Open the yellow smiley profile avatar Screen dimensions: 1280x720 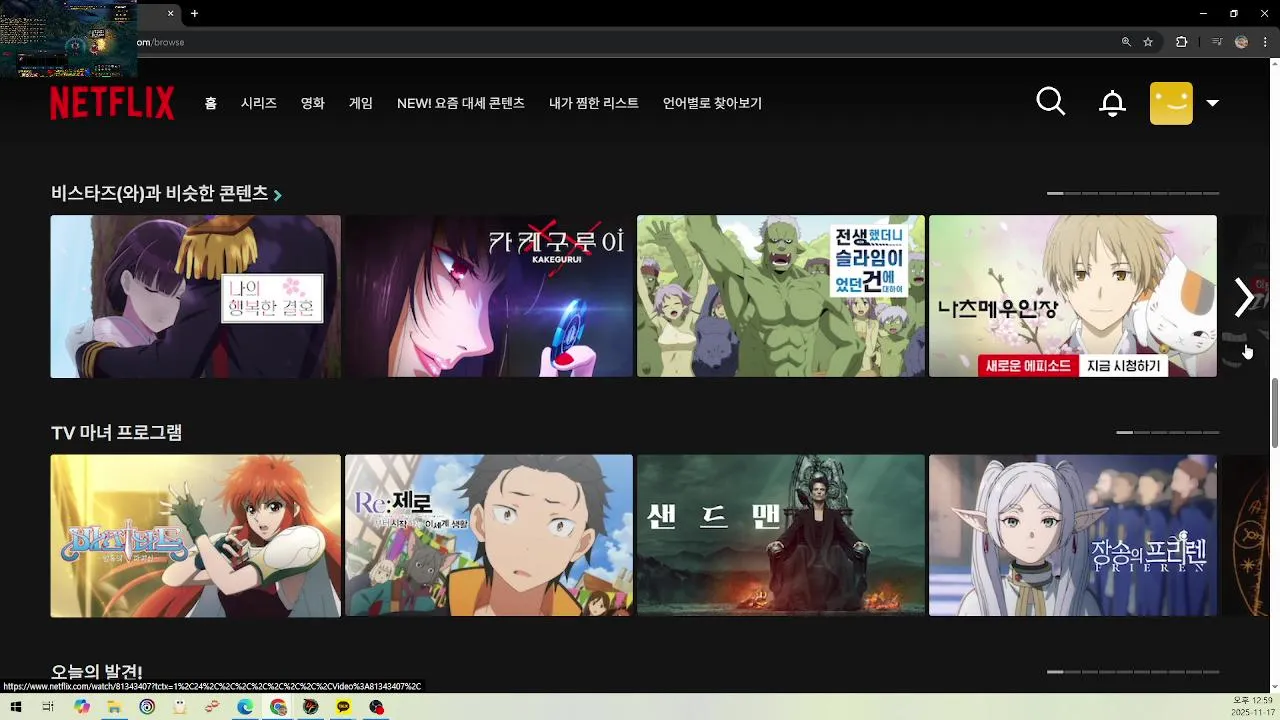(1171, 103)
